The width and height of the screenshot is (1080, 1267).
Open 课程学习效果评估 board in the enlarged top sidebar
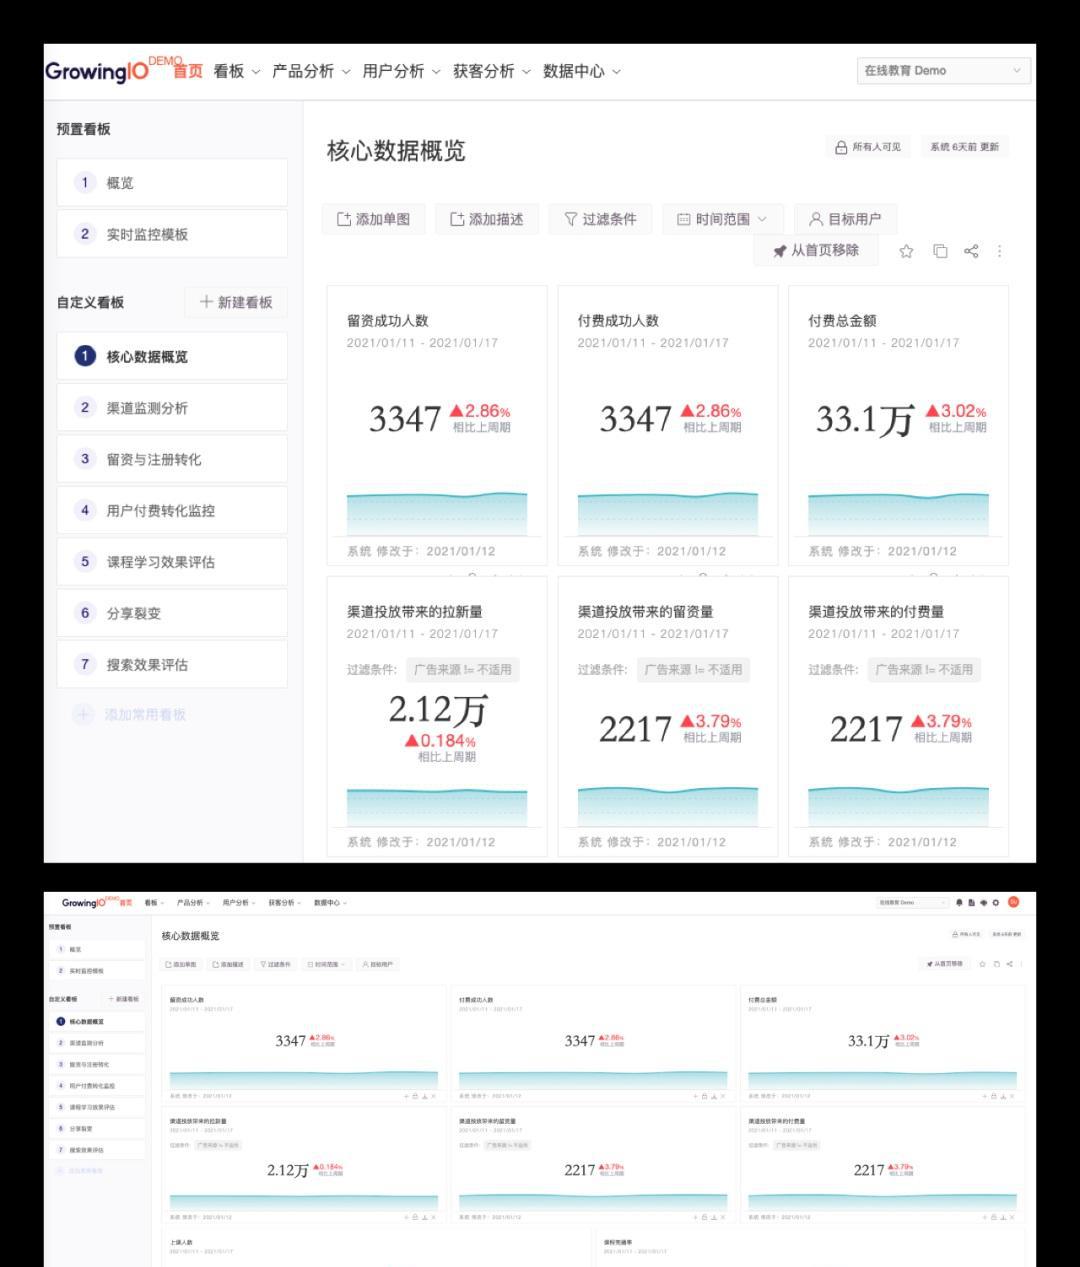click(172, 562)
